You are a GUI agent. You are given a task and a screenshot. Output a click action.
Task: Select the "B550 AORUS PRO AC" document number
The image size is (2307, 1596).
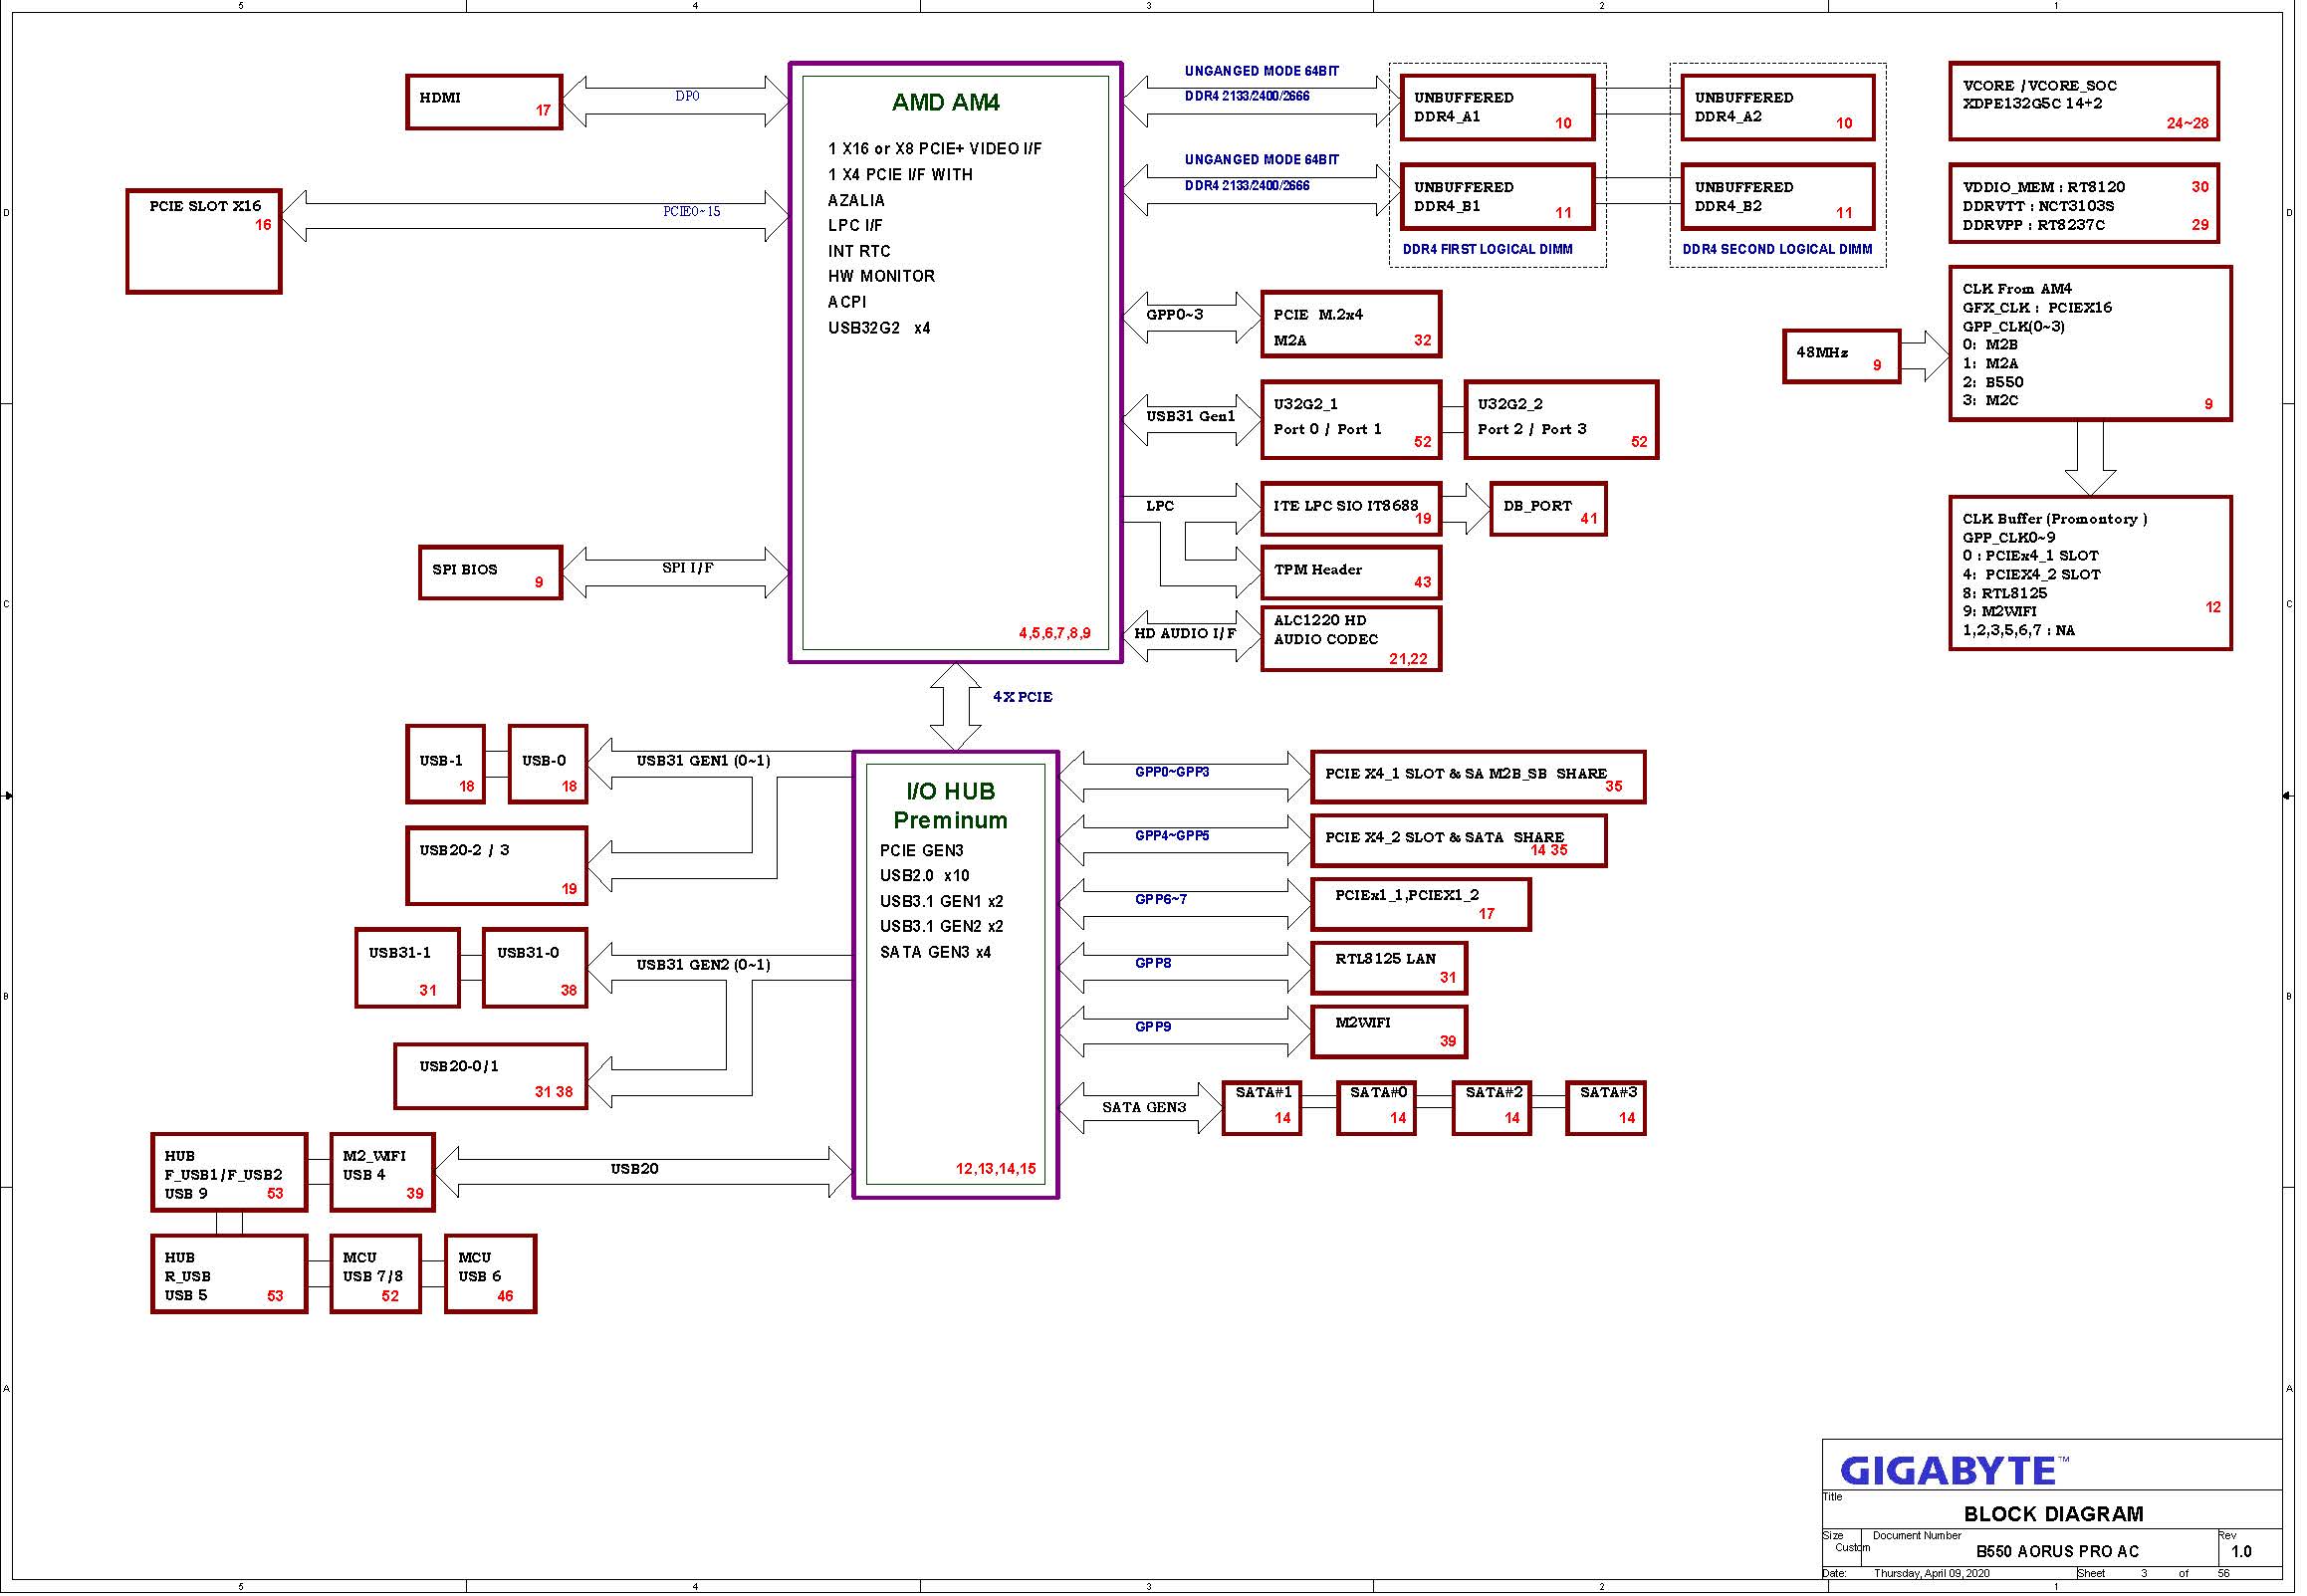2057,1552
